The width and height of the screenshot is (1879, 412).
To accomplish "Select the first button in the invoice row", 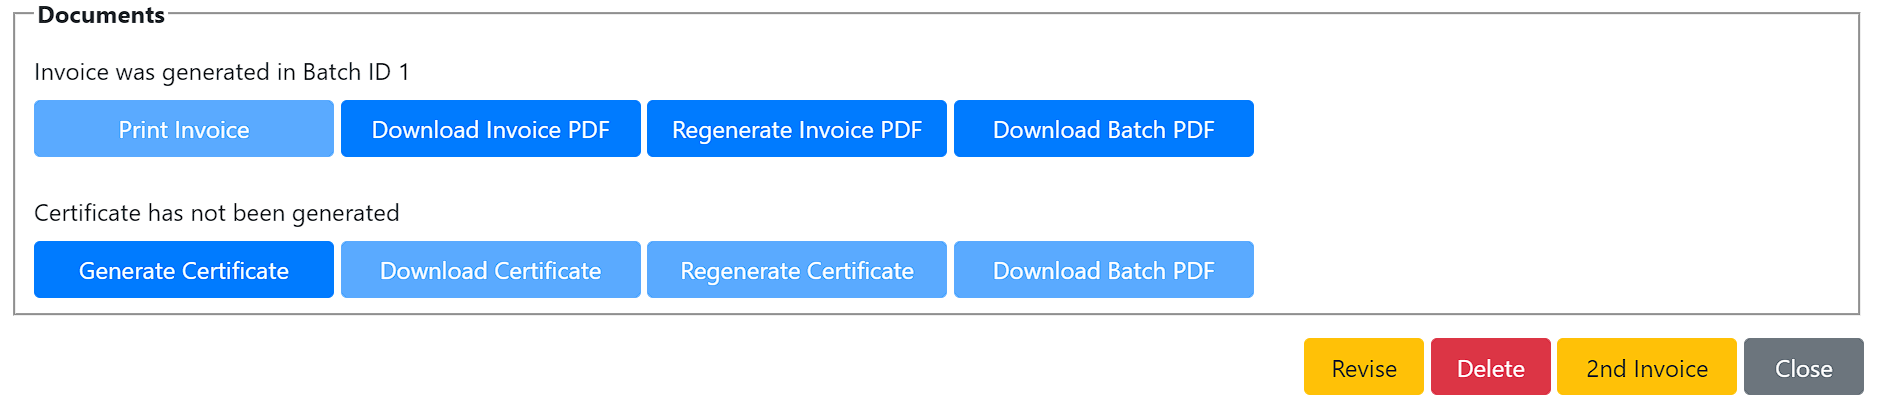I will (184, 129).
